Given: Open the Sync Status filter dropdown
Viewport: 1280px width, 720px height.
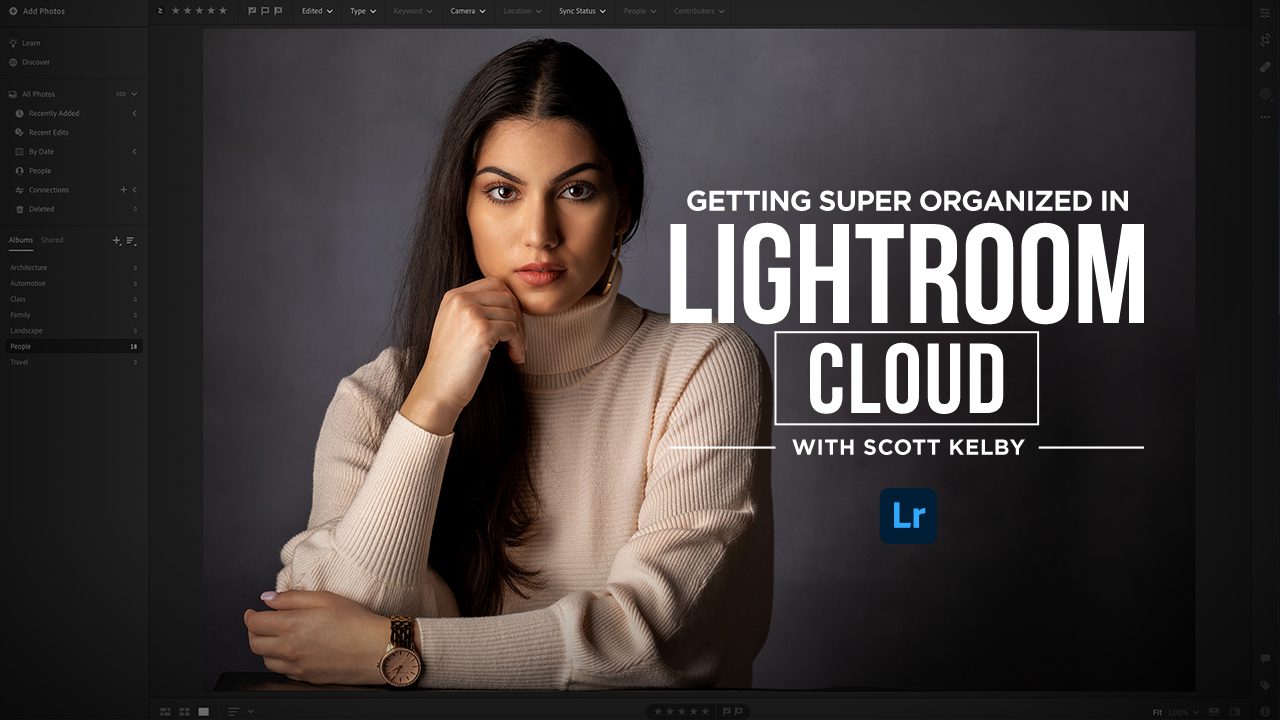Looking at the screenshot, I should [x=582, y=11].
